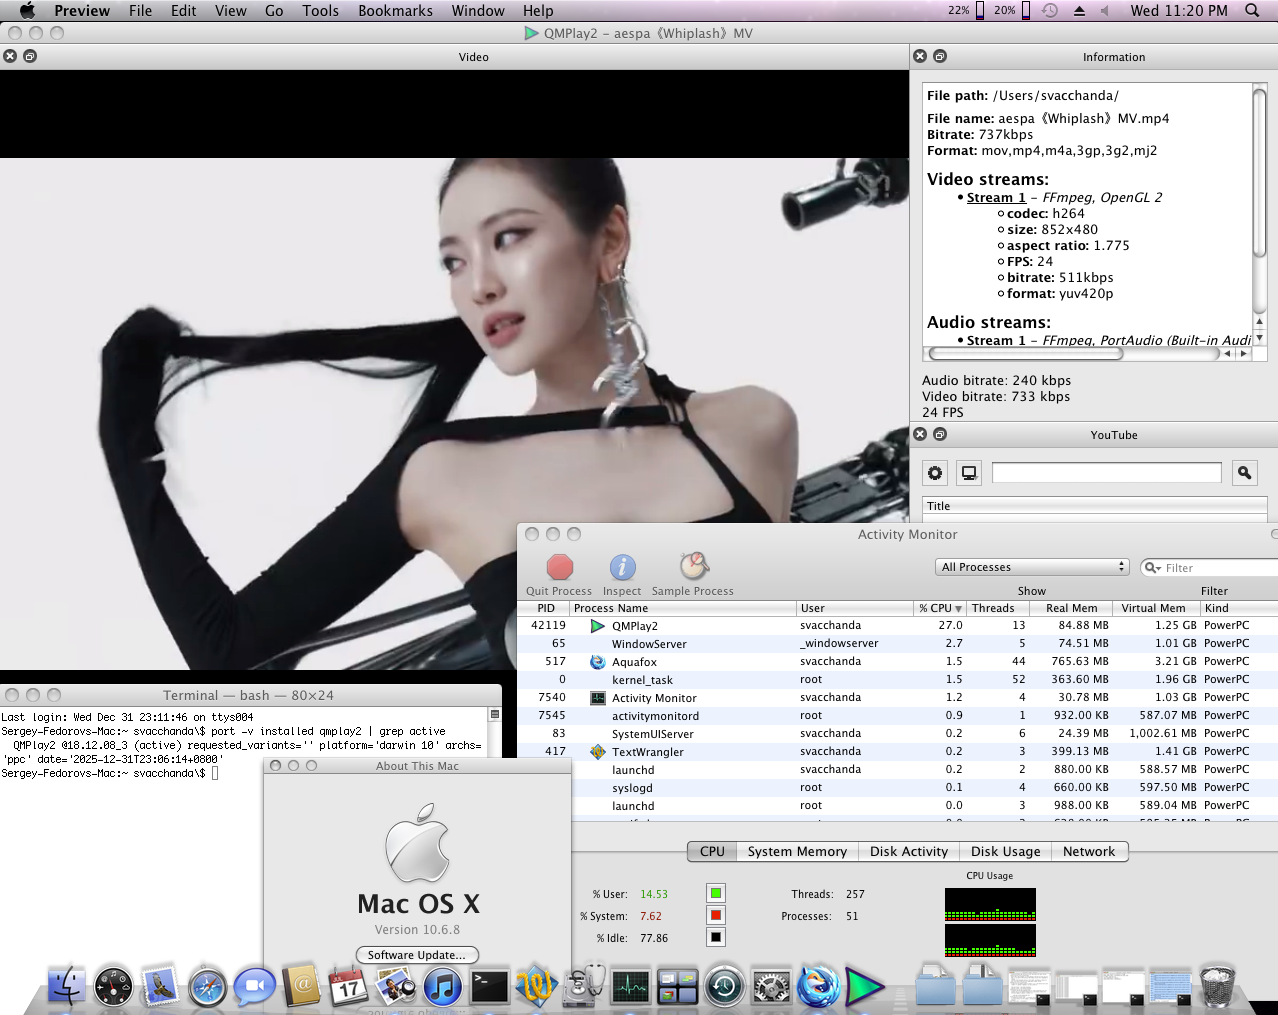1278x1015 pixels.
Task: Click the YouTube search text field
Action: 1106,473
